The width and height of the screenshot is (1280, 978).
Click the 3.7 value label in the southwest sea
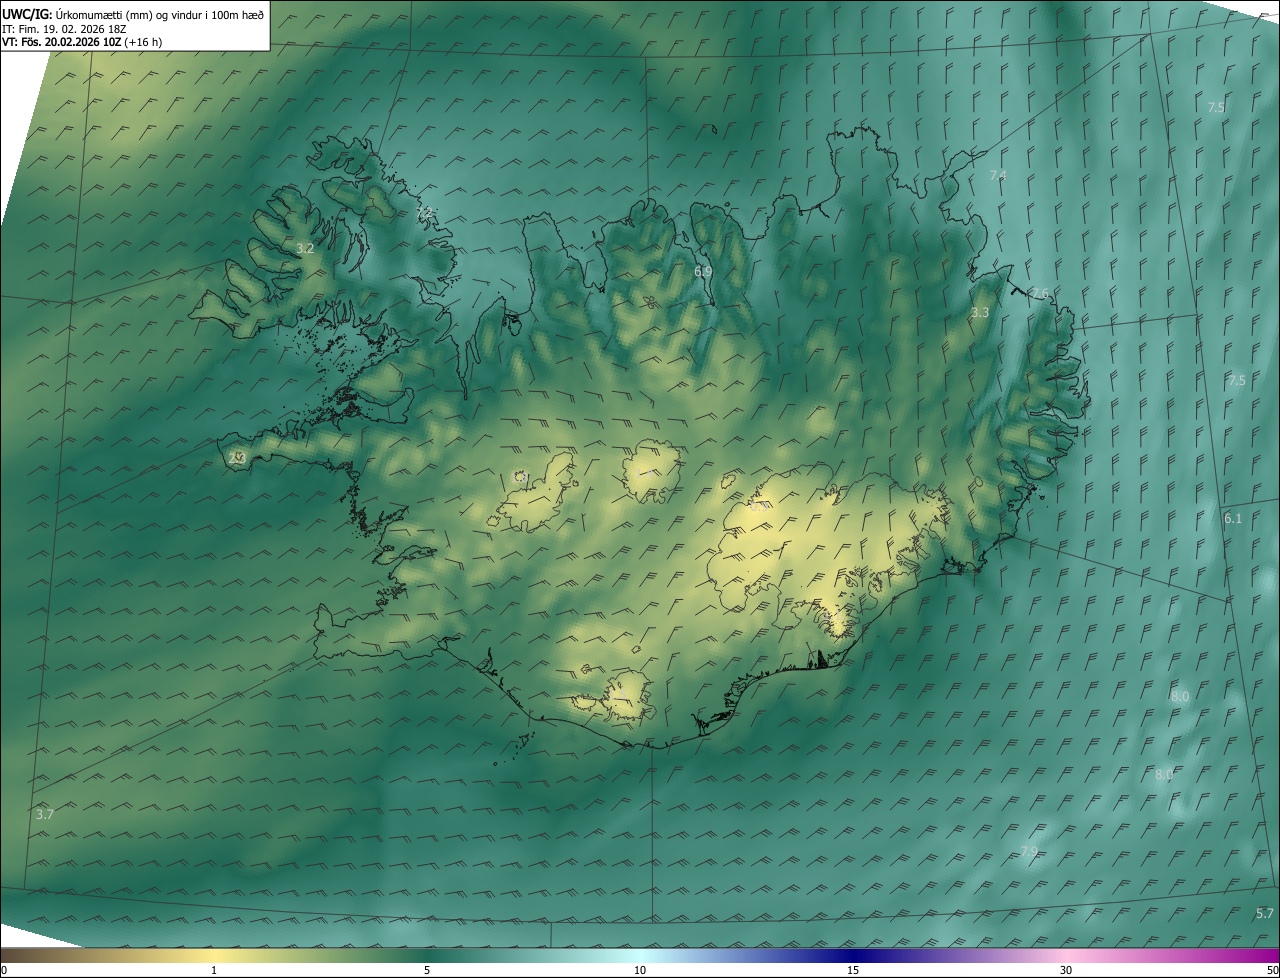pyautogui.click(x=44, y=814)
